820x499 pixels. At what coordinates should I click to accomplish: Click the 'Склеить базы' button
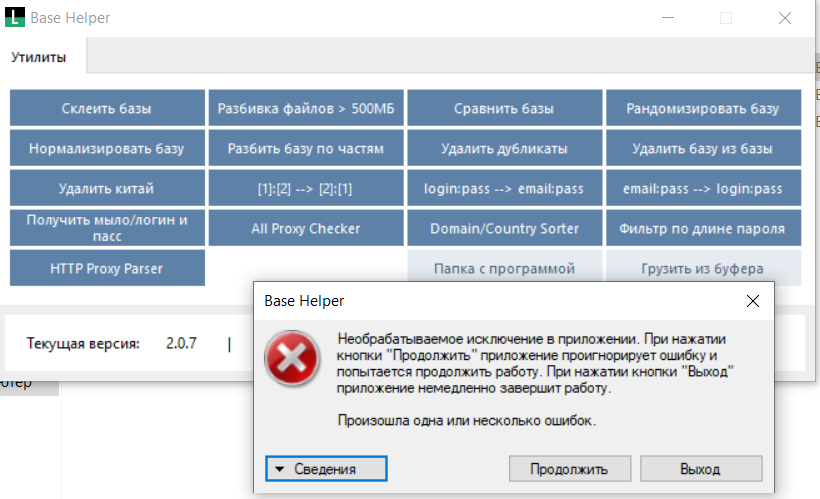tap(106, 109)
